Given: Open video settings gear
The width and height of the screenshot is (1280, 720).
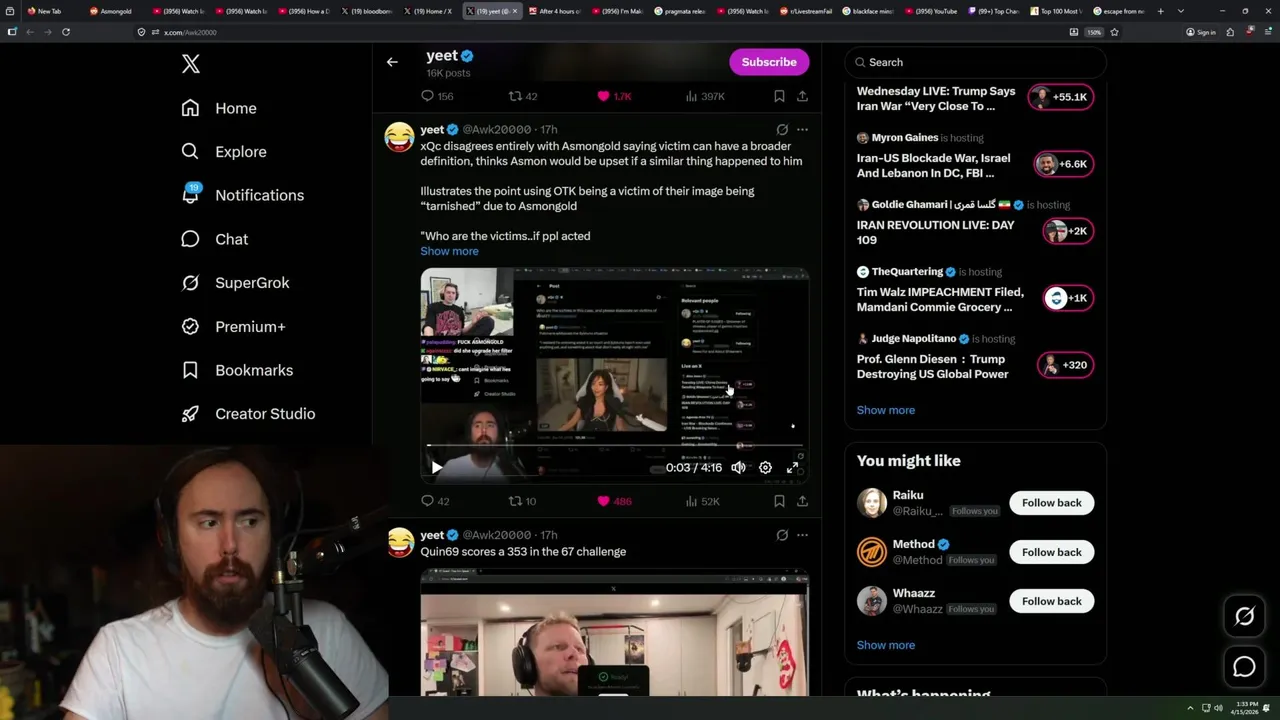Looking at the screenshot, I should point(765,467).
